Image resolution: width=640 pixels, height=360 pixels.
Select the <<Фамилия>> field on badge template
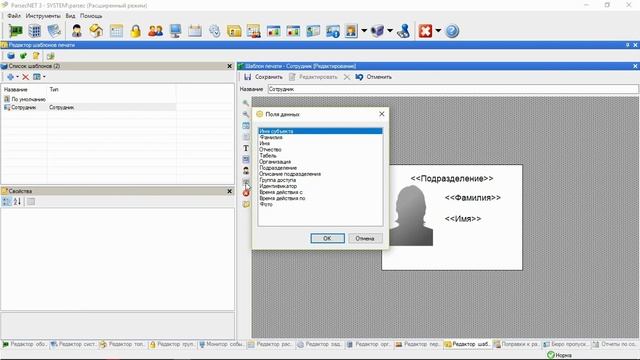point(473,198)
